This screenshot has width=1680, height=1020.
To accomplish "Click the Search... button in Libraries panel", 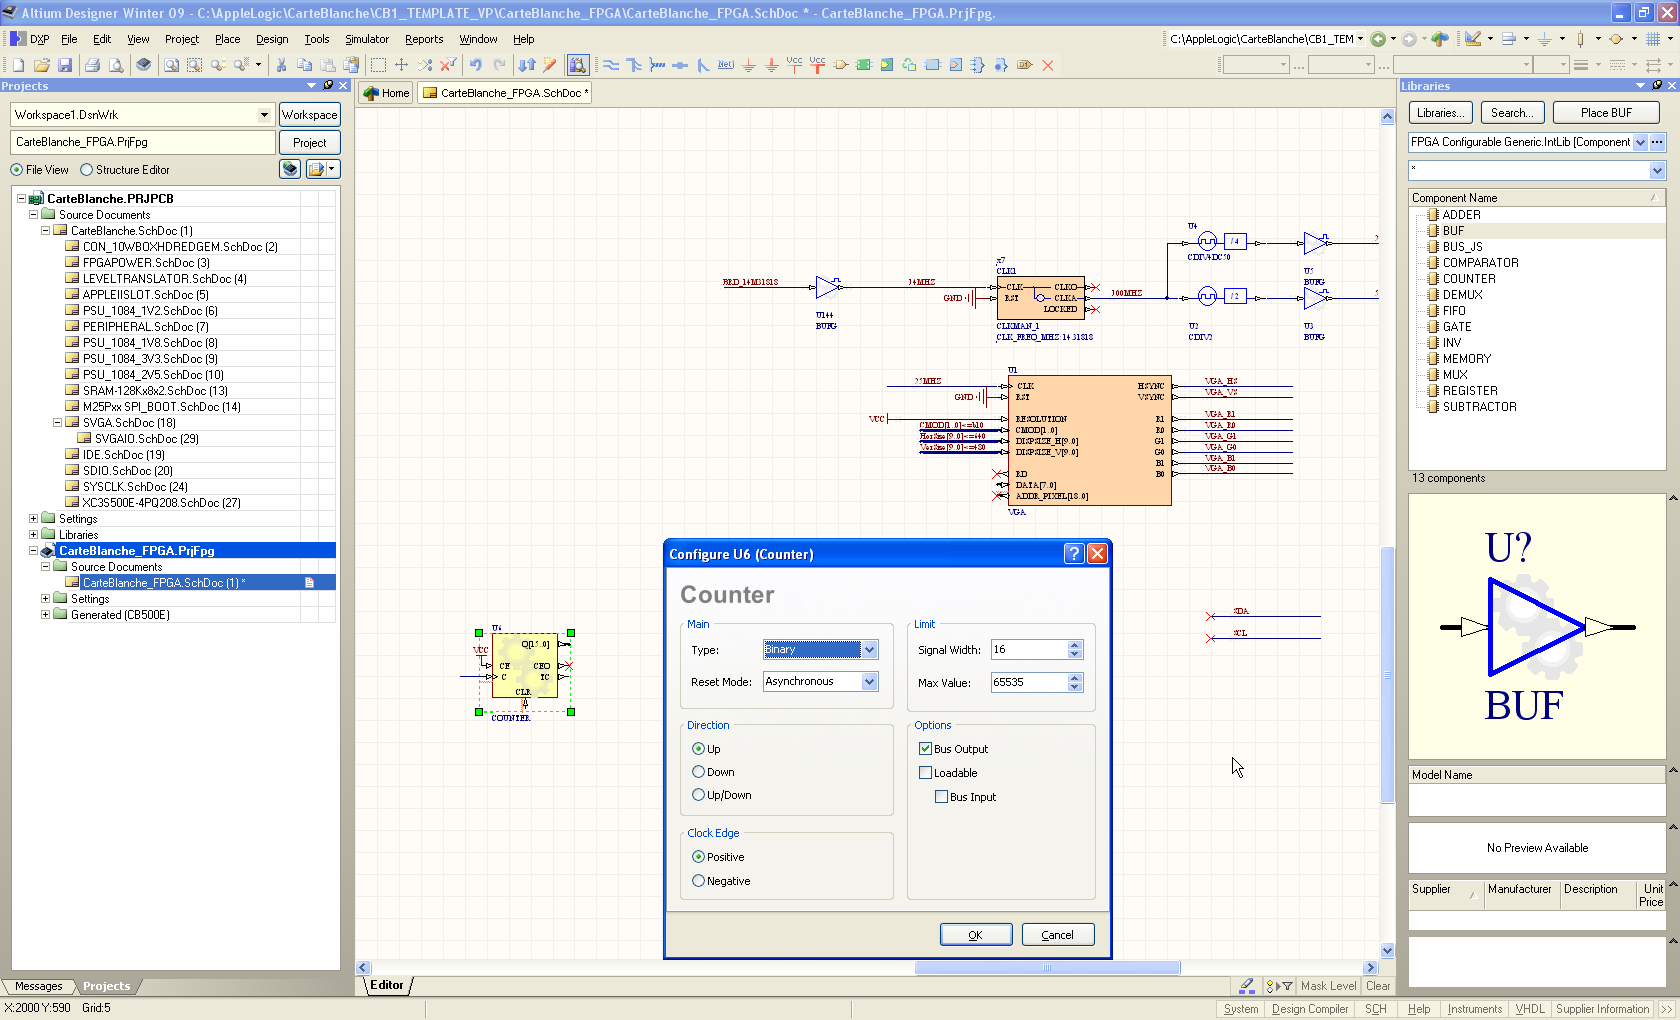I will [1512, 113].
